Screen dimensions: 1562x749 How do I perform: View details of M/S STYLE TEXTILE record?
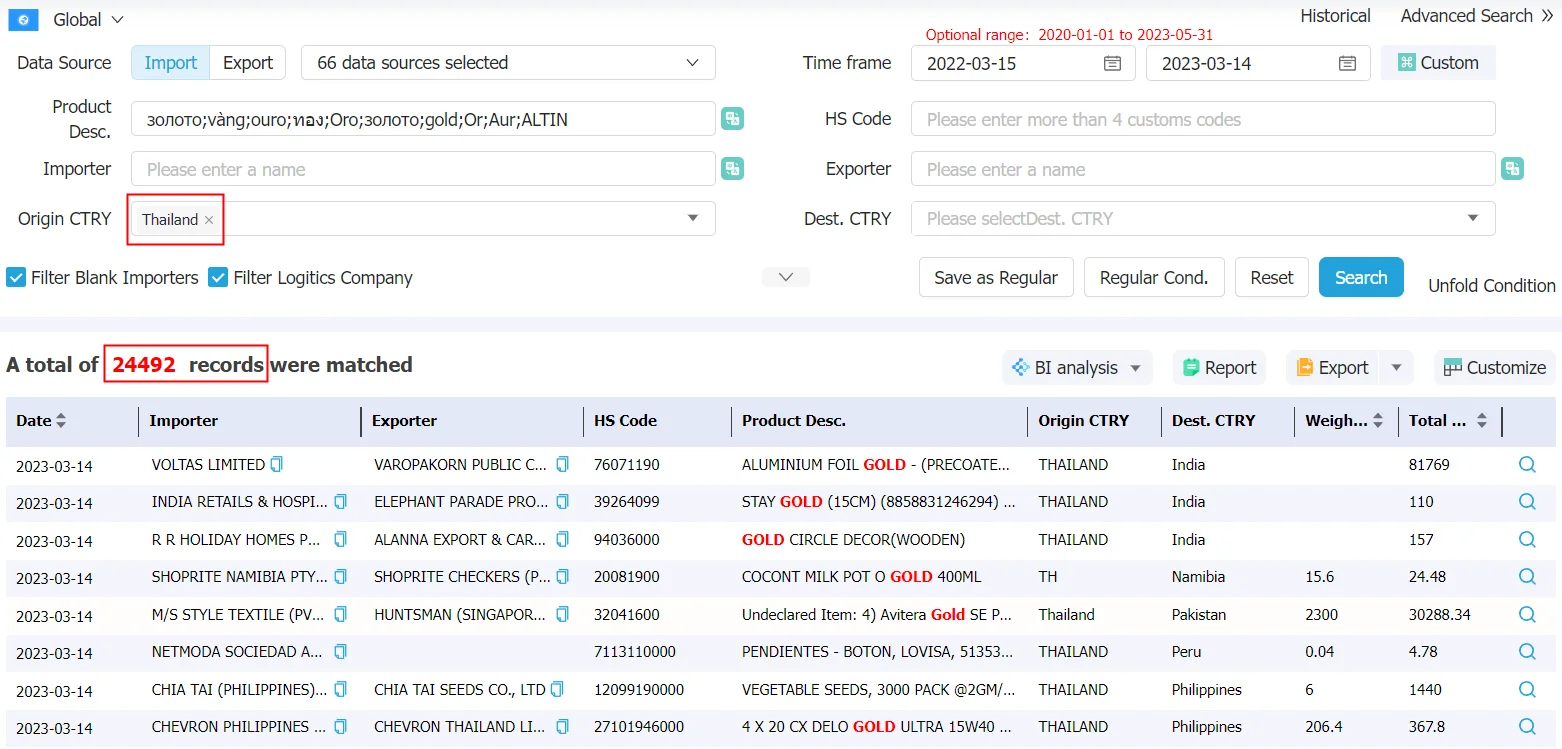[x=1527, y=614]
